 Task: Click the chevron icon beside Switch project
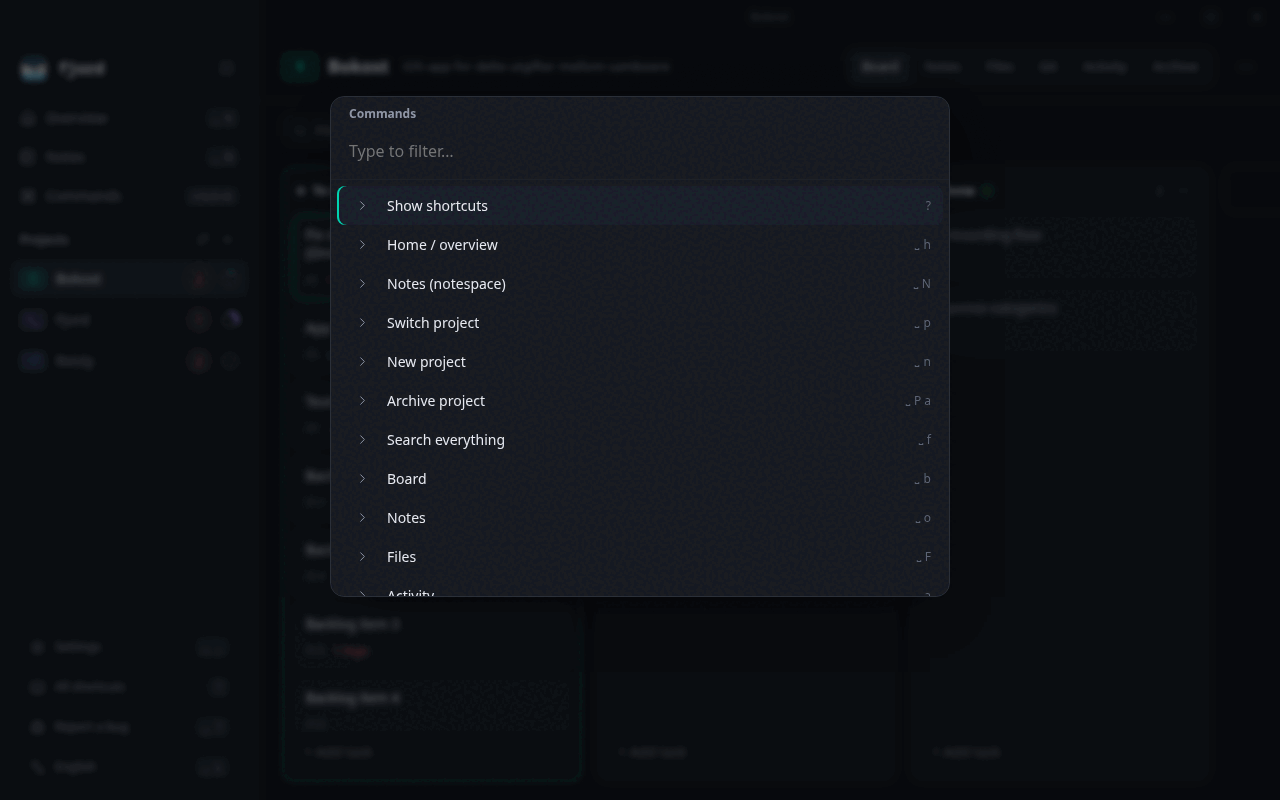click(362, 322)
